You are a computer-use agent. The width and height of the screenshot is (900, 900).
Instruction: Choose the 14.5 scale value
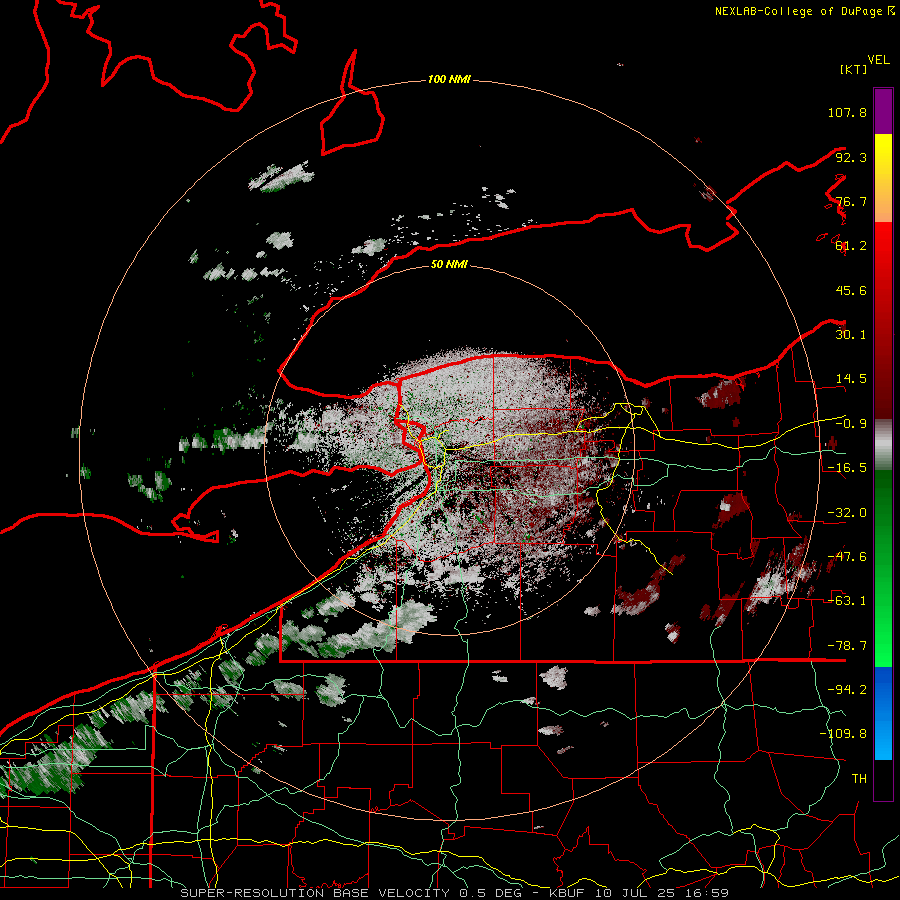pos(851,379)
